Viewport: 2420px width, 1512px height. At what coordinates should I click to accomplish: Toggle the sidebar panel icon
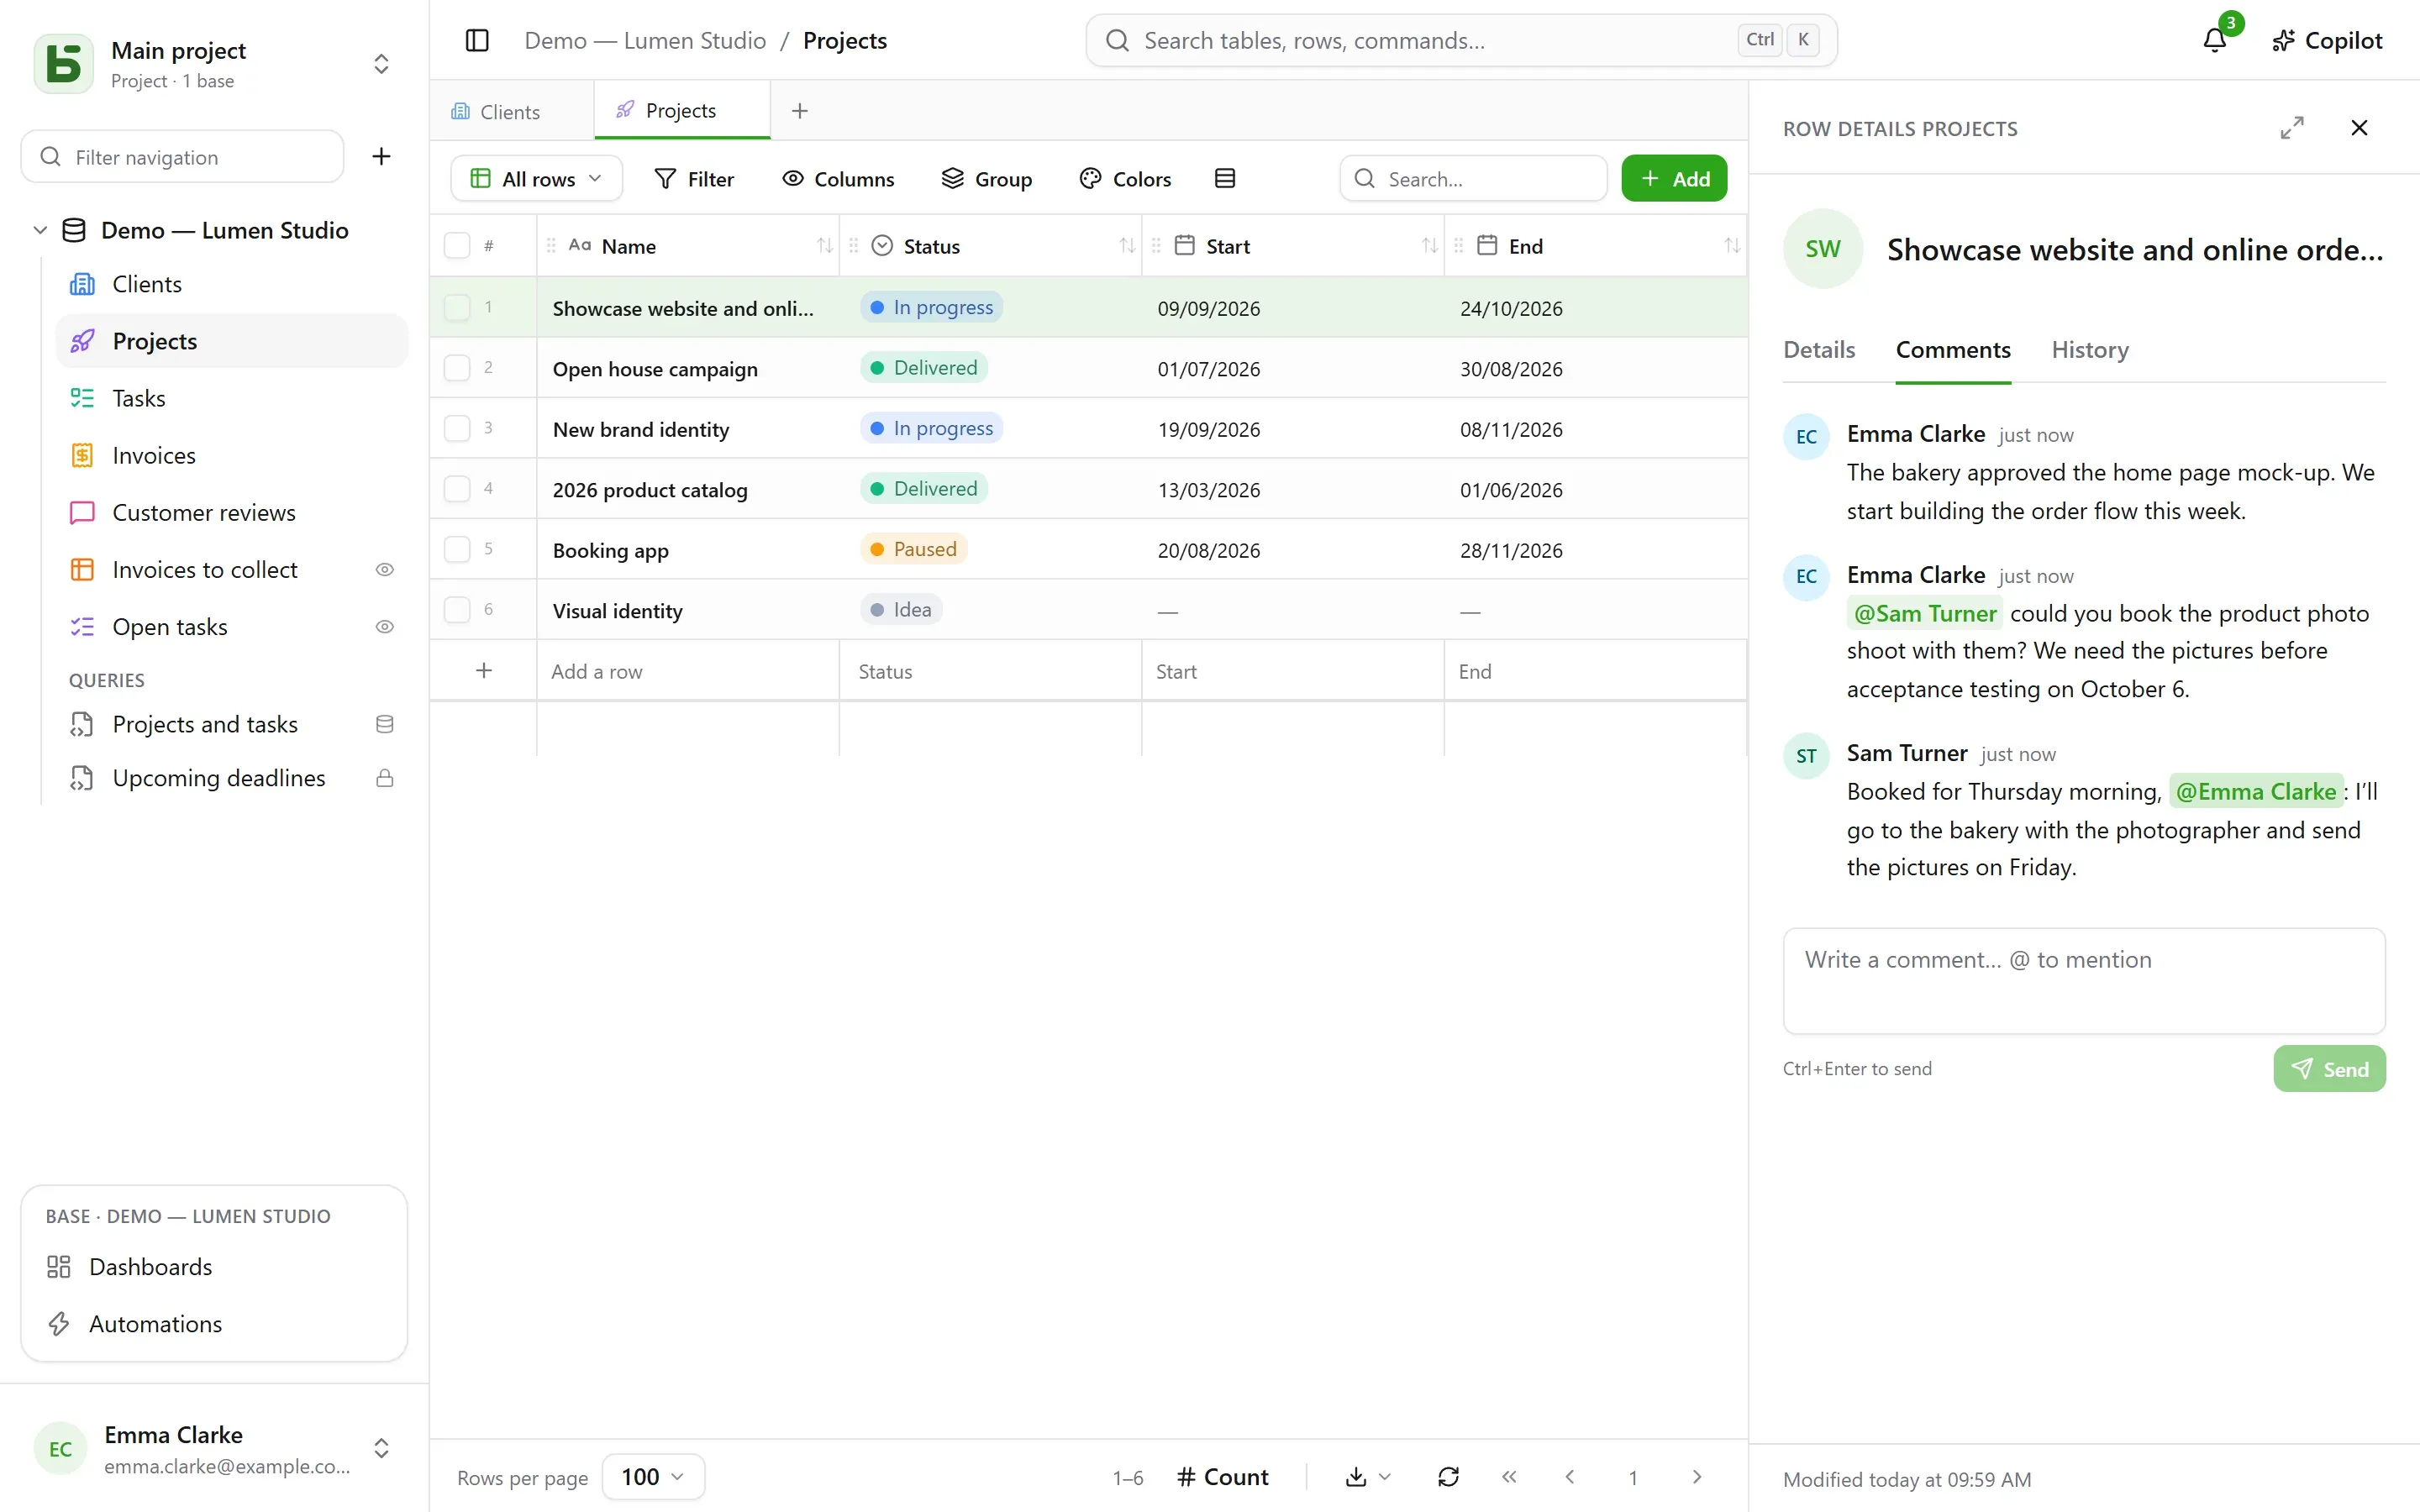pos(477,40)
